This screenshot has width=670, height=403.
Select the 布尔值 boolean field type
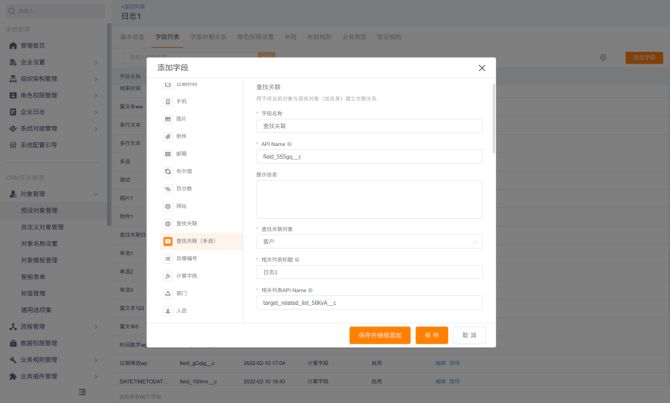(183, 171)
